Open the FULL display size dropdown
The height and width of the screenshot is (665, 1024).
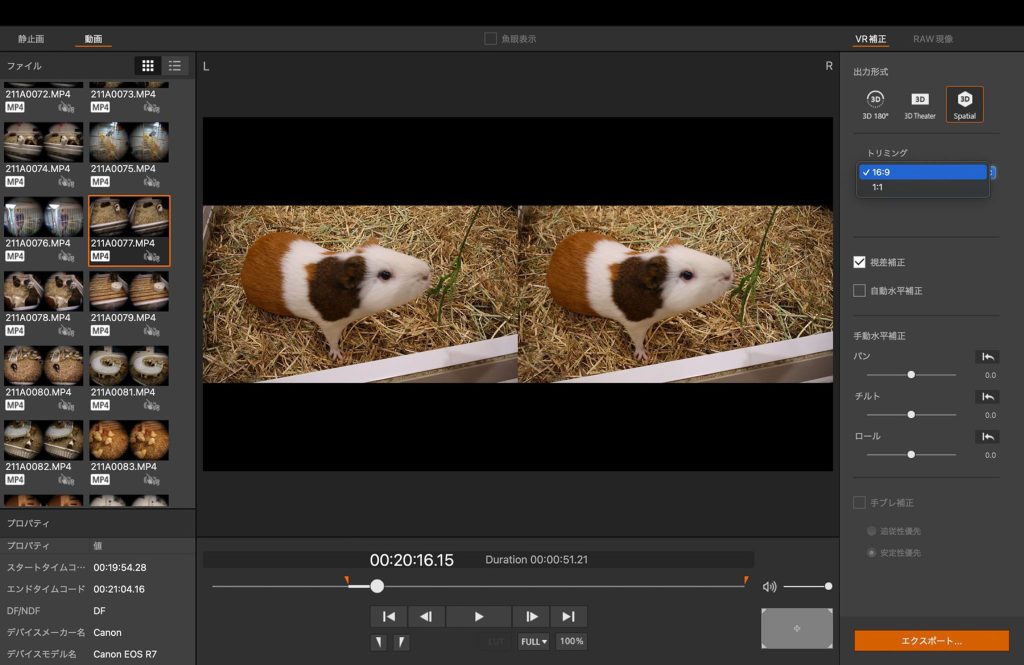tap(533, 642)
